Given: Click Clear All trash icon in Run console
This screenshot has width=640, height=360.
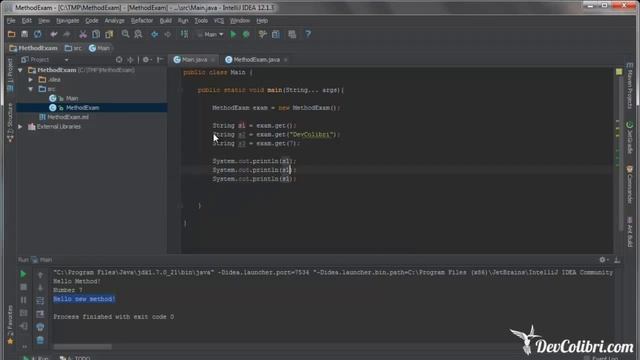Looking at the screenshot, I should [x=40, y=340].
